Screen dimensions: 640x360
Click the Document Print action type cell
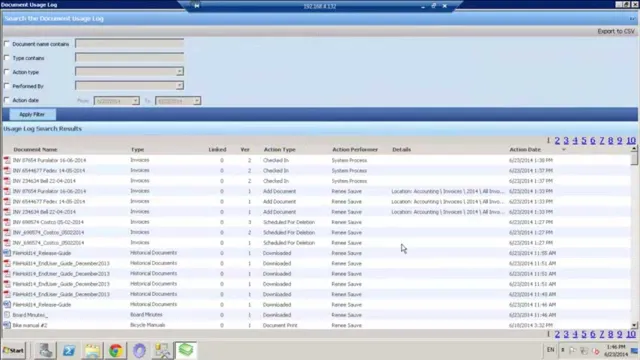pyautogui.click(x=280, y=325)
